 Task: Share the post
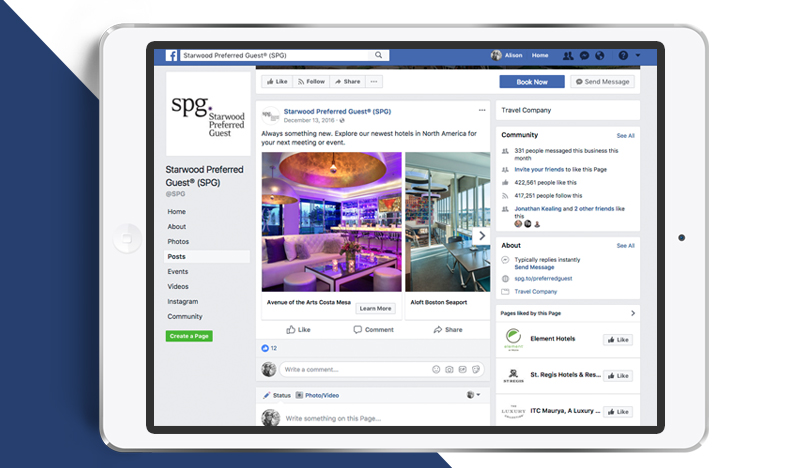[x=448, y=330]
